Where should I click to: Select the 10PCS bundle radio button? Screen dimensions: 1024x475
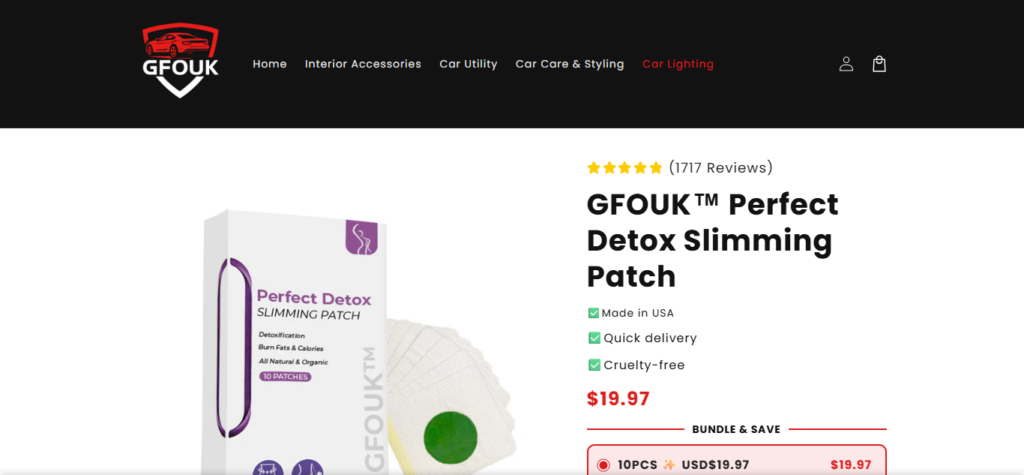(603, 465)
